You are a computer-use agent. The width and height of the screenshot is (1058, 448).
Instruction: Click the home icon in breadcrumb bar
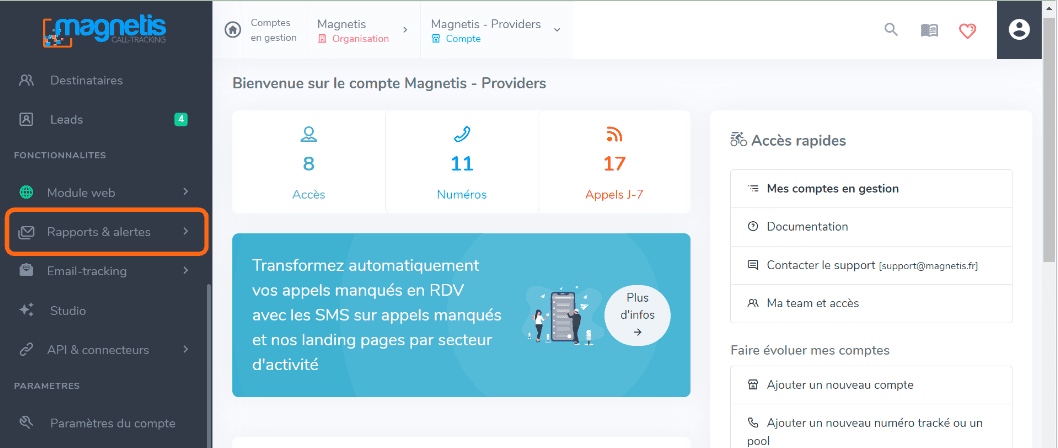(233, 30)
